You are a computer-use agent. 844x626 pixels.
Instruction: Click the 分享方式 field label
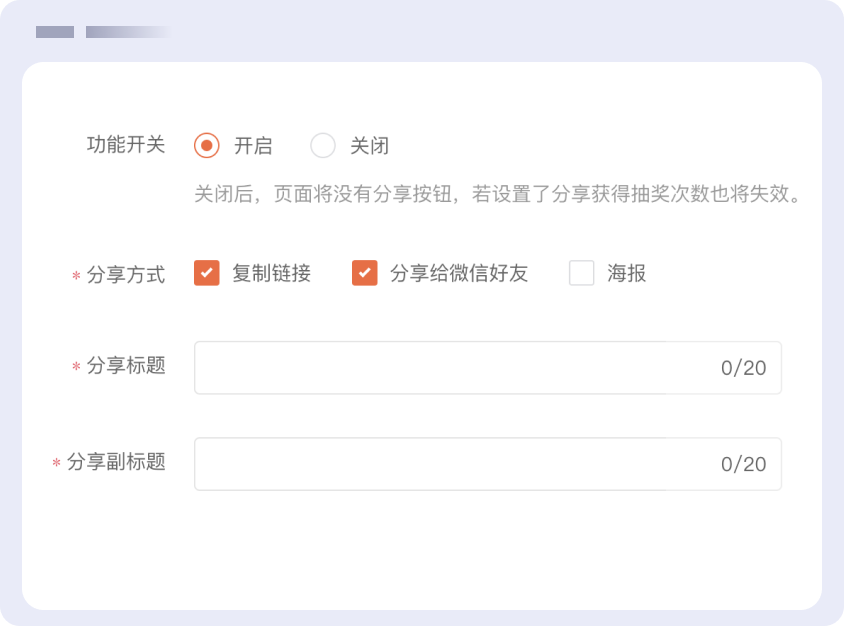click(126, 274)
